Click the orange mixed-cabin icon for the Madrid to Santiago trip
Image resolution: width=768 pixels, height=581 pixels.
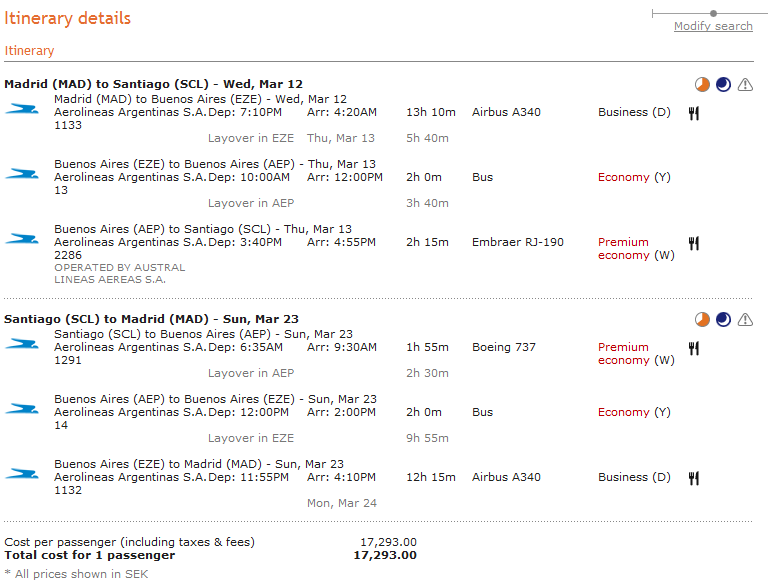(702, 85)
